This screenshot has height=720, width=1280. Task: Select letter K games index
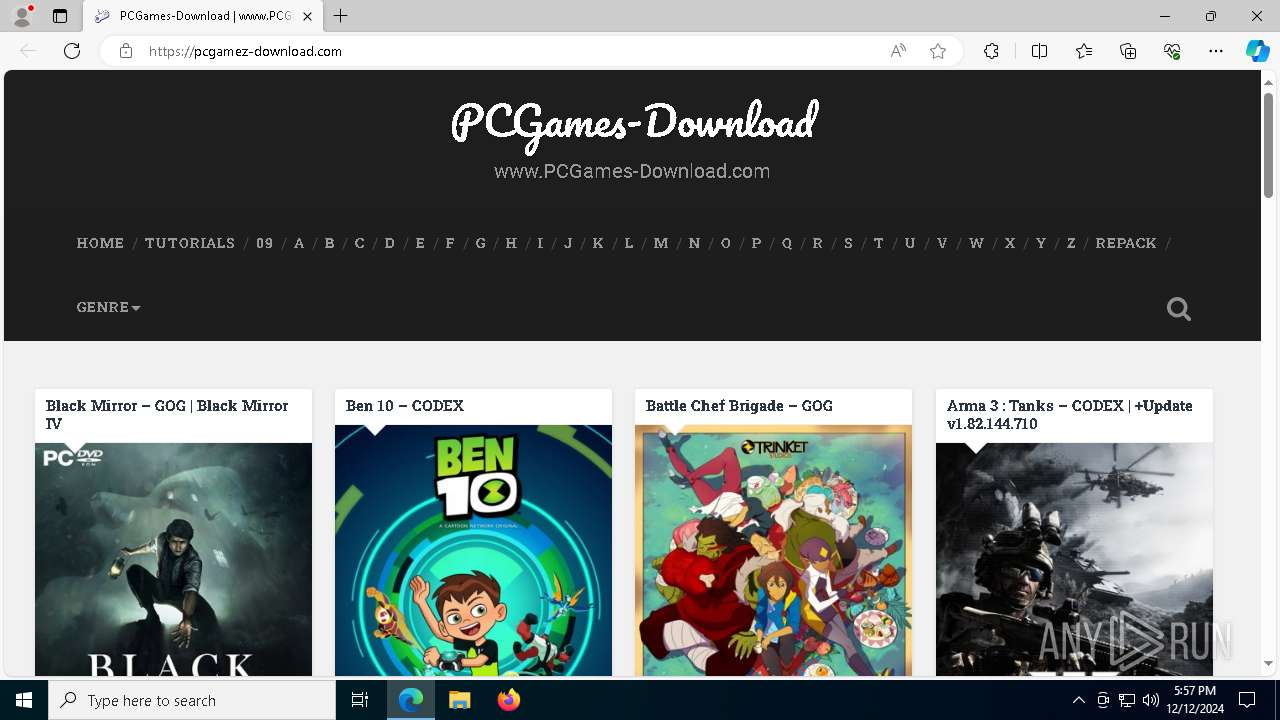tap(598, 243)
